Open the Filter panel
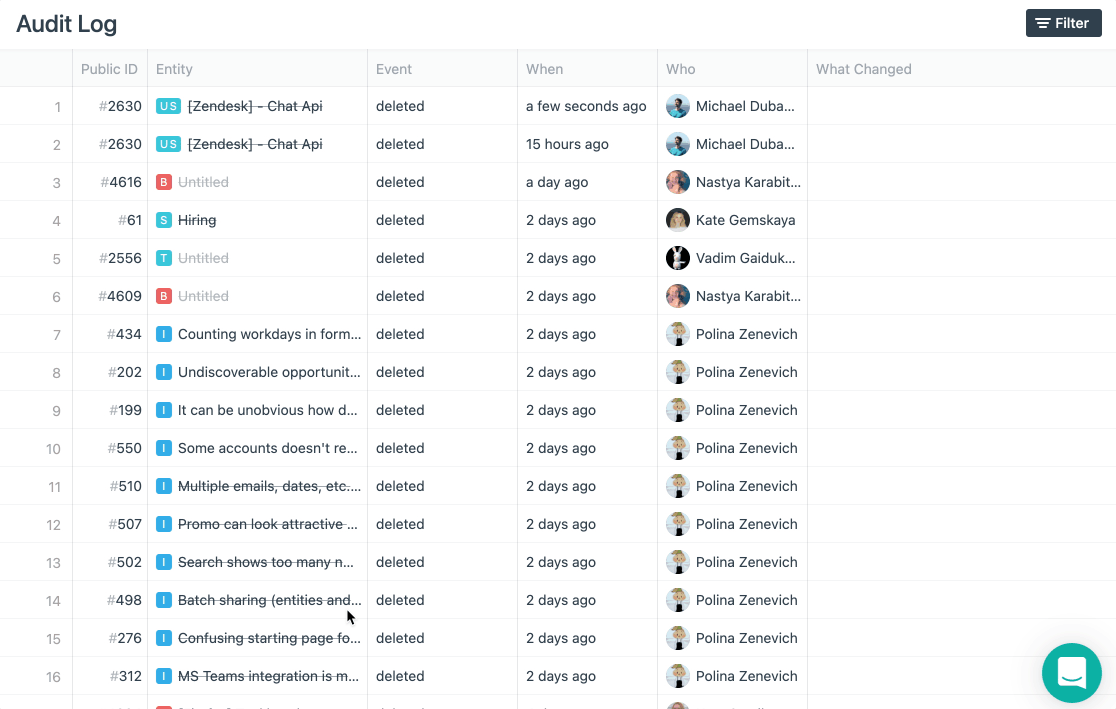Image resolution: width=1116 pixels, height=709 pixels. point(1063,23)
